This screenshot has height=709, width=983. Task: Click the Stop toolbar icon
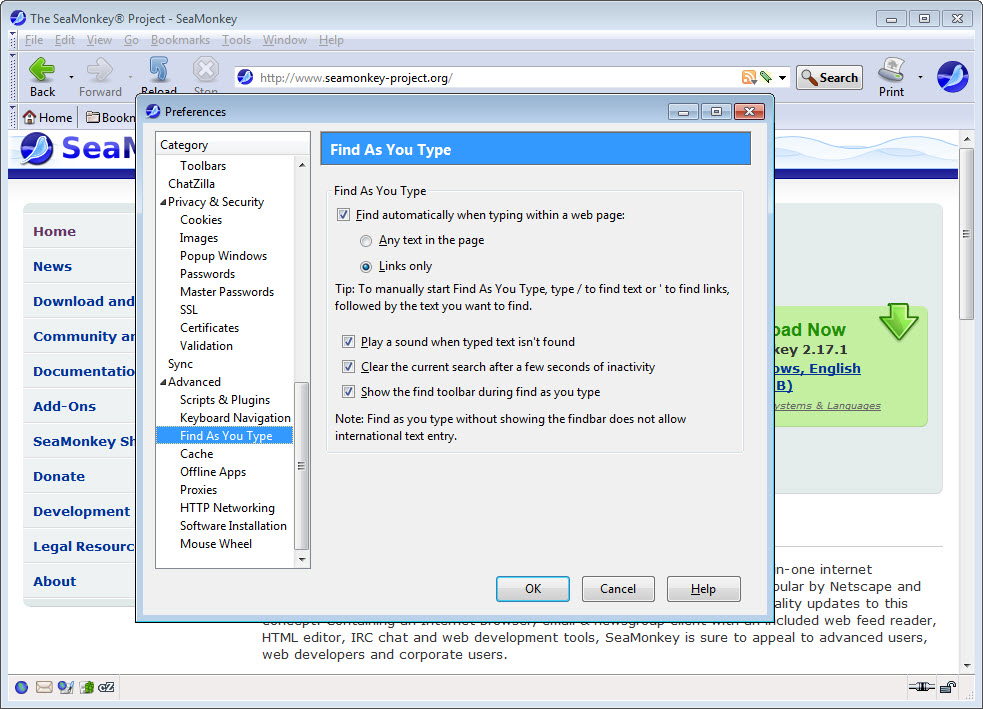click(206, 69)
